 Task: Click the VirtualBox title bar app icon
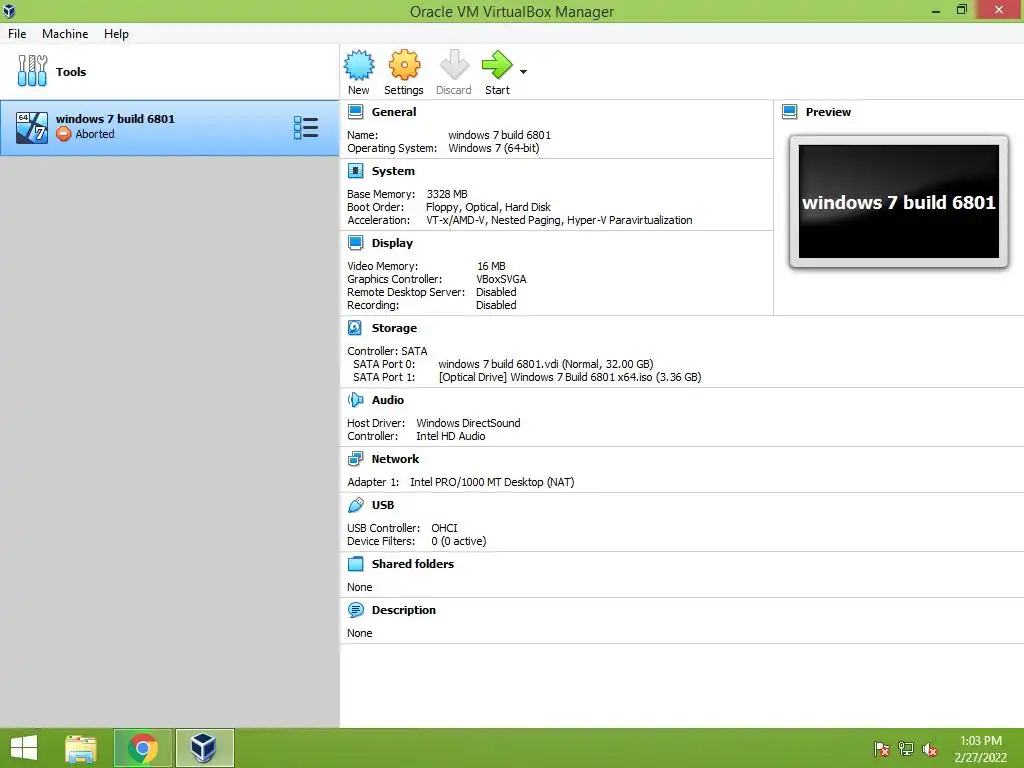(9, 11)
